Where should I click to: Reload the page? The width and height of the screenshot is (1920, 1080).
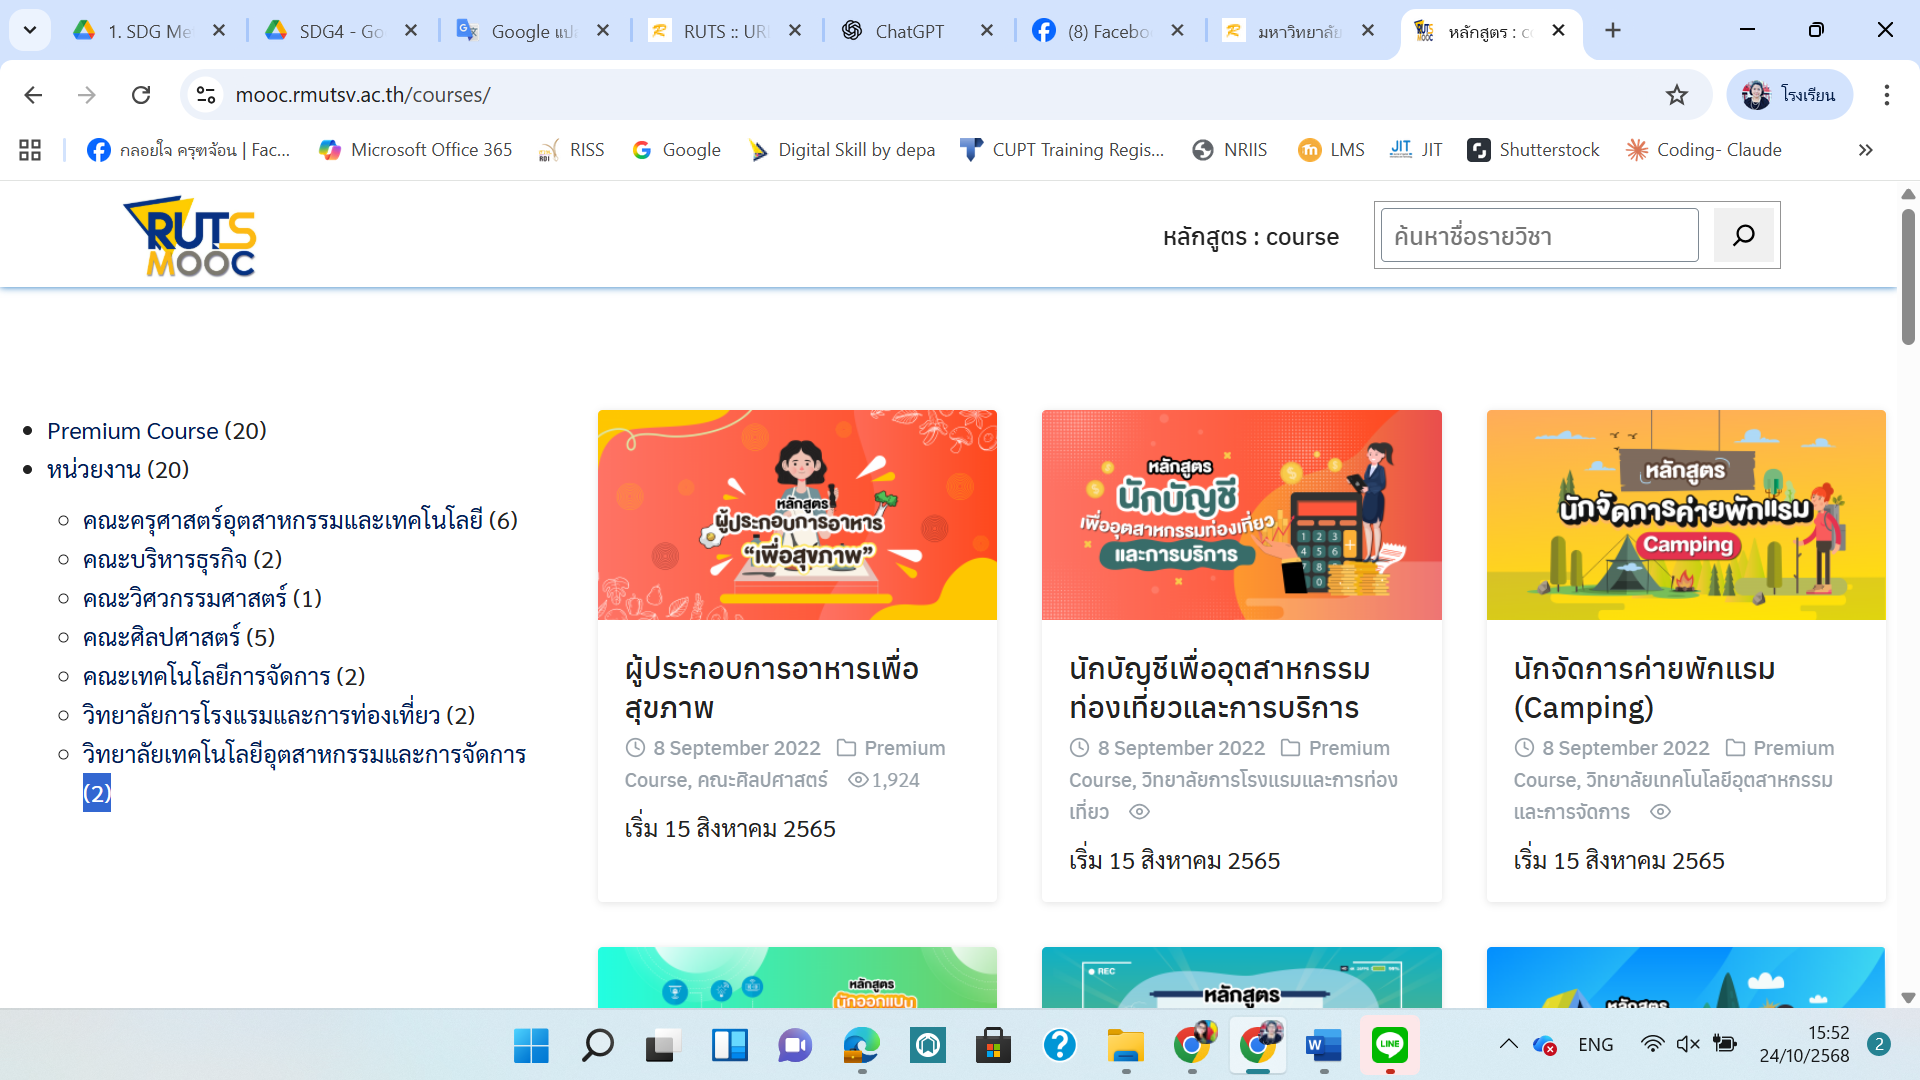coord(141,95)
